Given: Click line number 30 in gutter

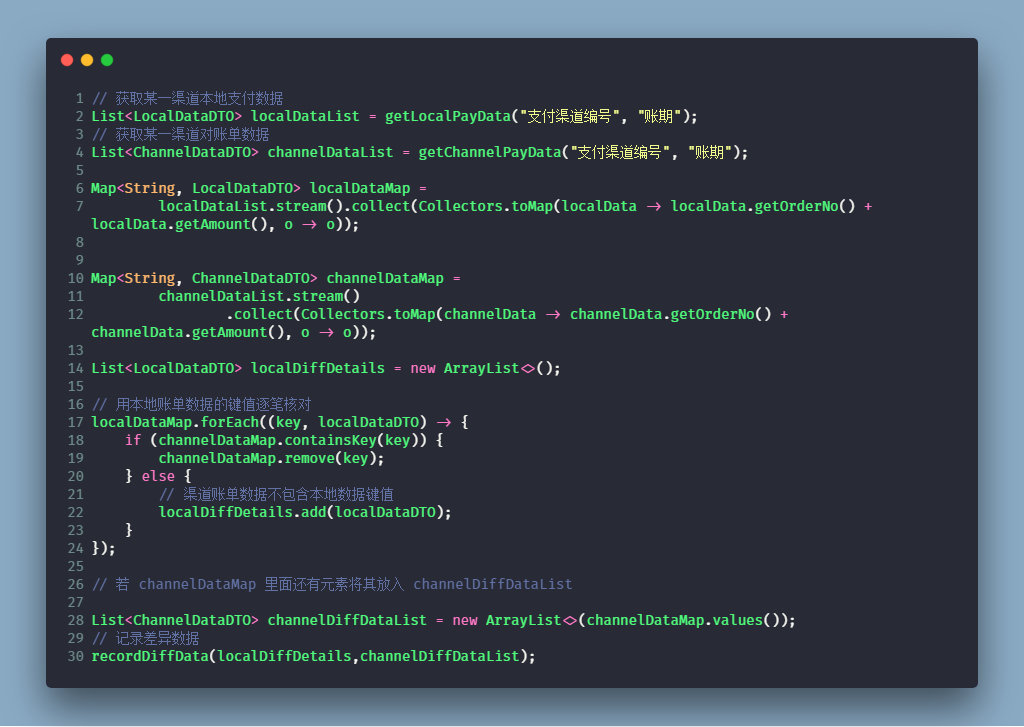Looking at the screenshot, I should 76,656.
